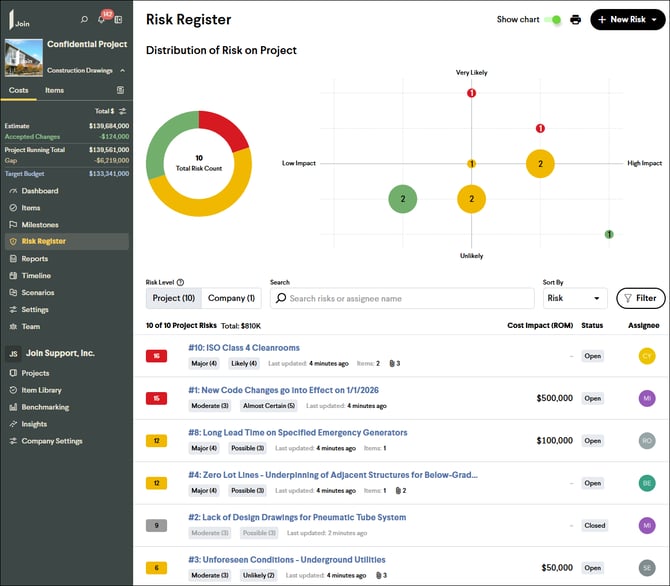This screenshot has width=670, height=586.
Task: Open the notifications bell
Action: pos(101,19)
